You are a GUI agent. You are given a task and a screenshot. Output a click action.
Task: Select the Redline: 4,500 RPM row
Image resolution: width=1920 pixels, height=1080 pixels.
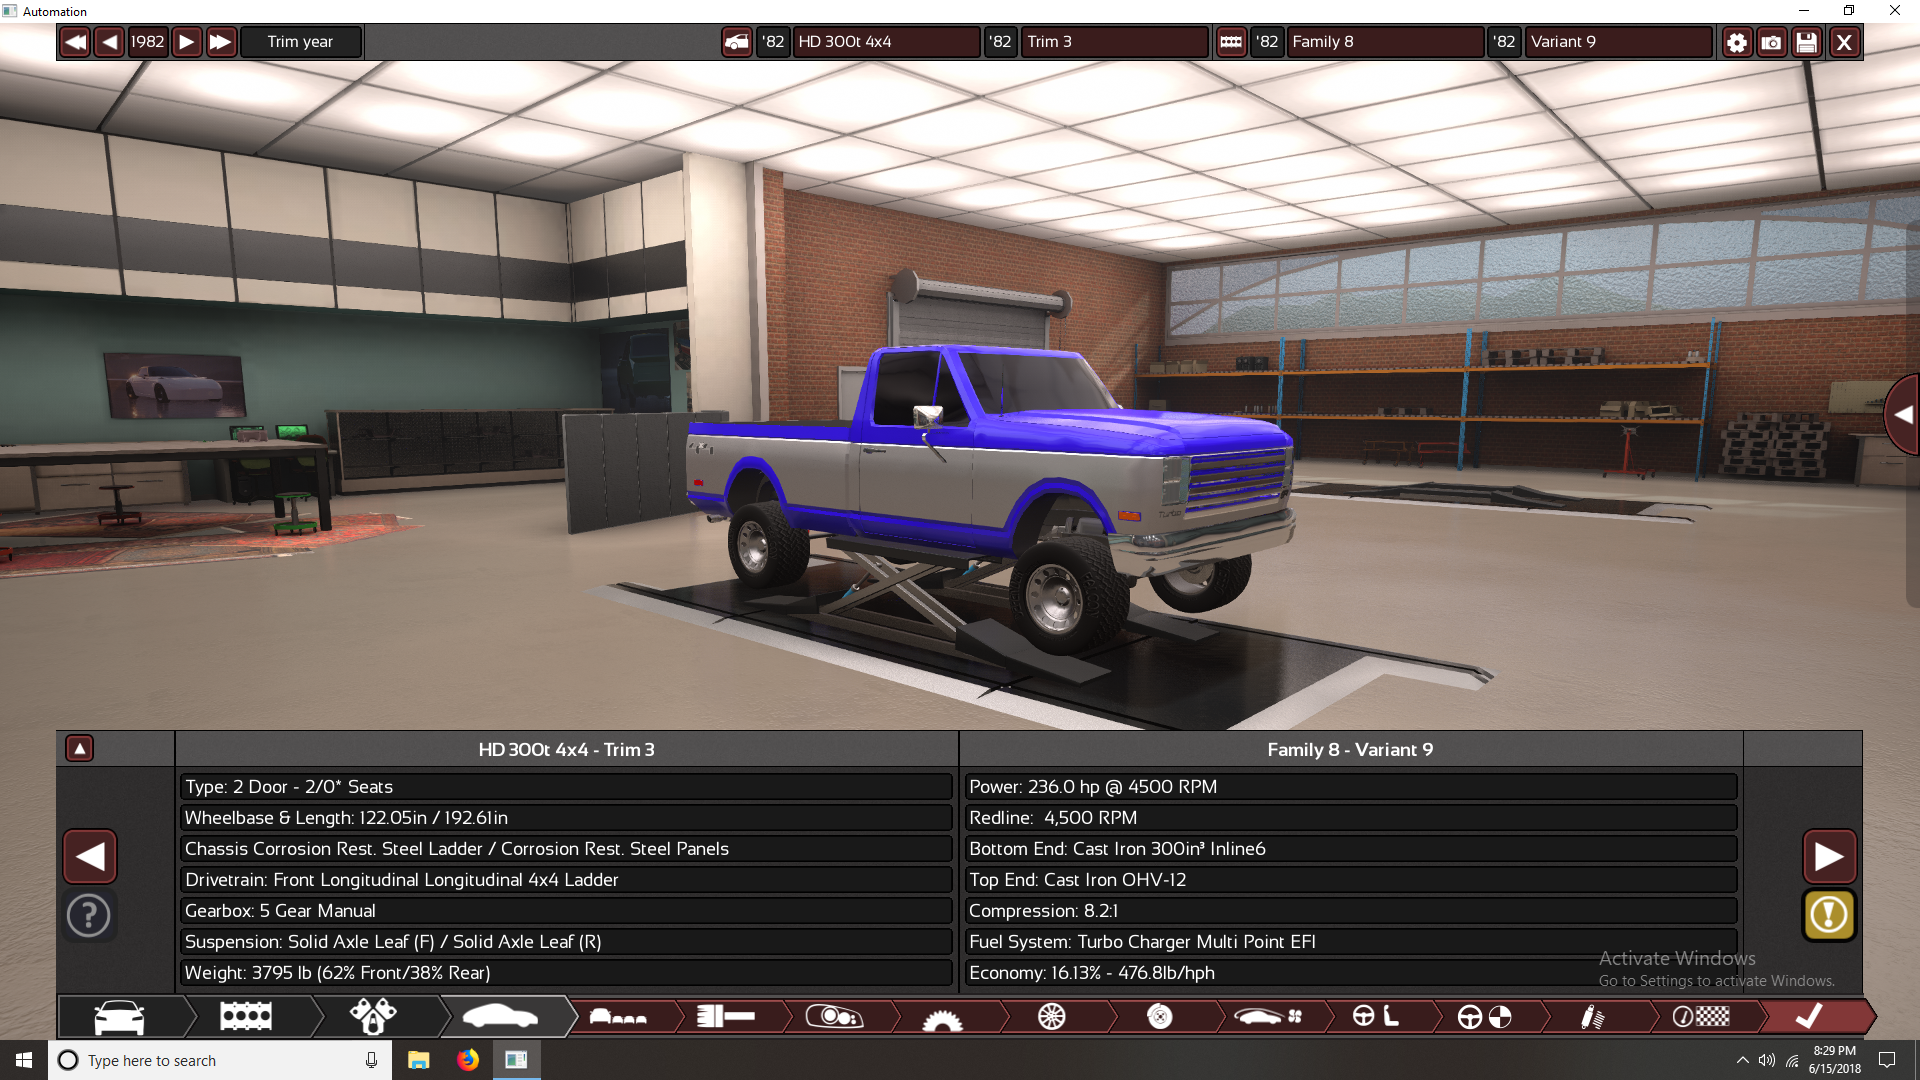(x=1351, y=818)
